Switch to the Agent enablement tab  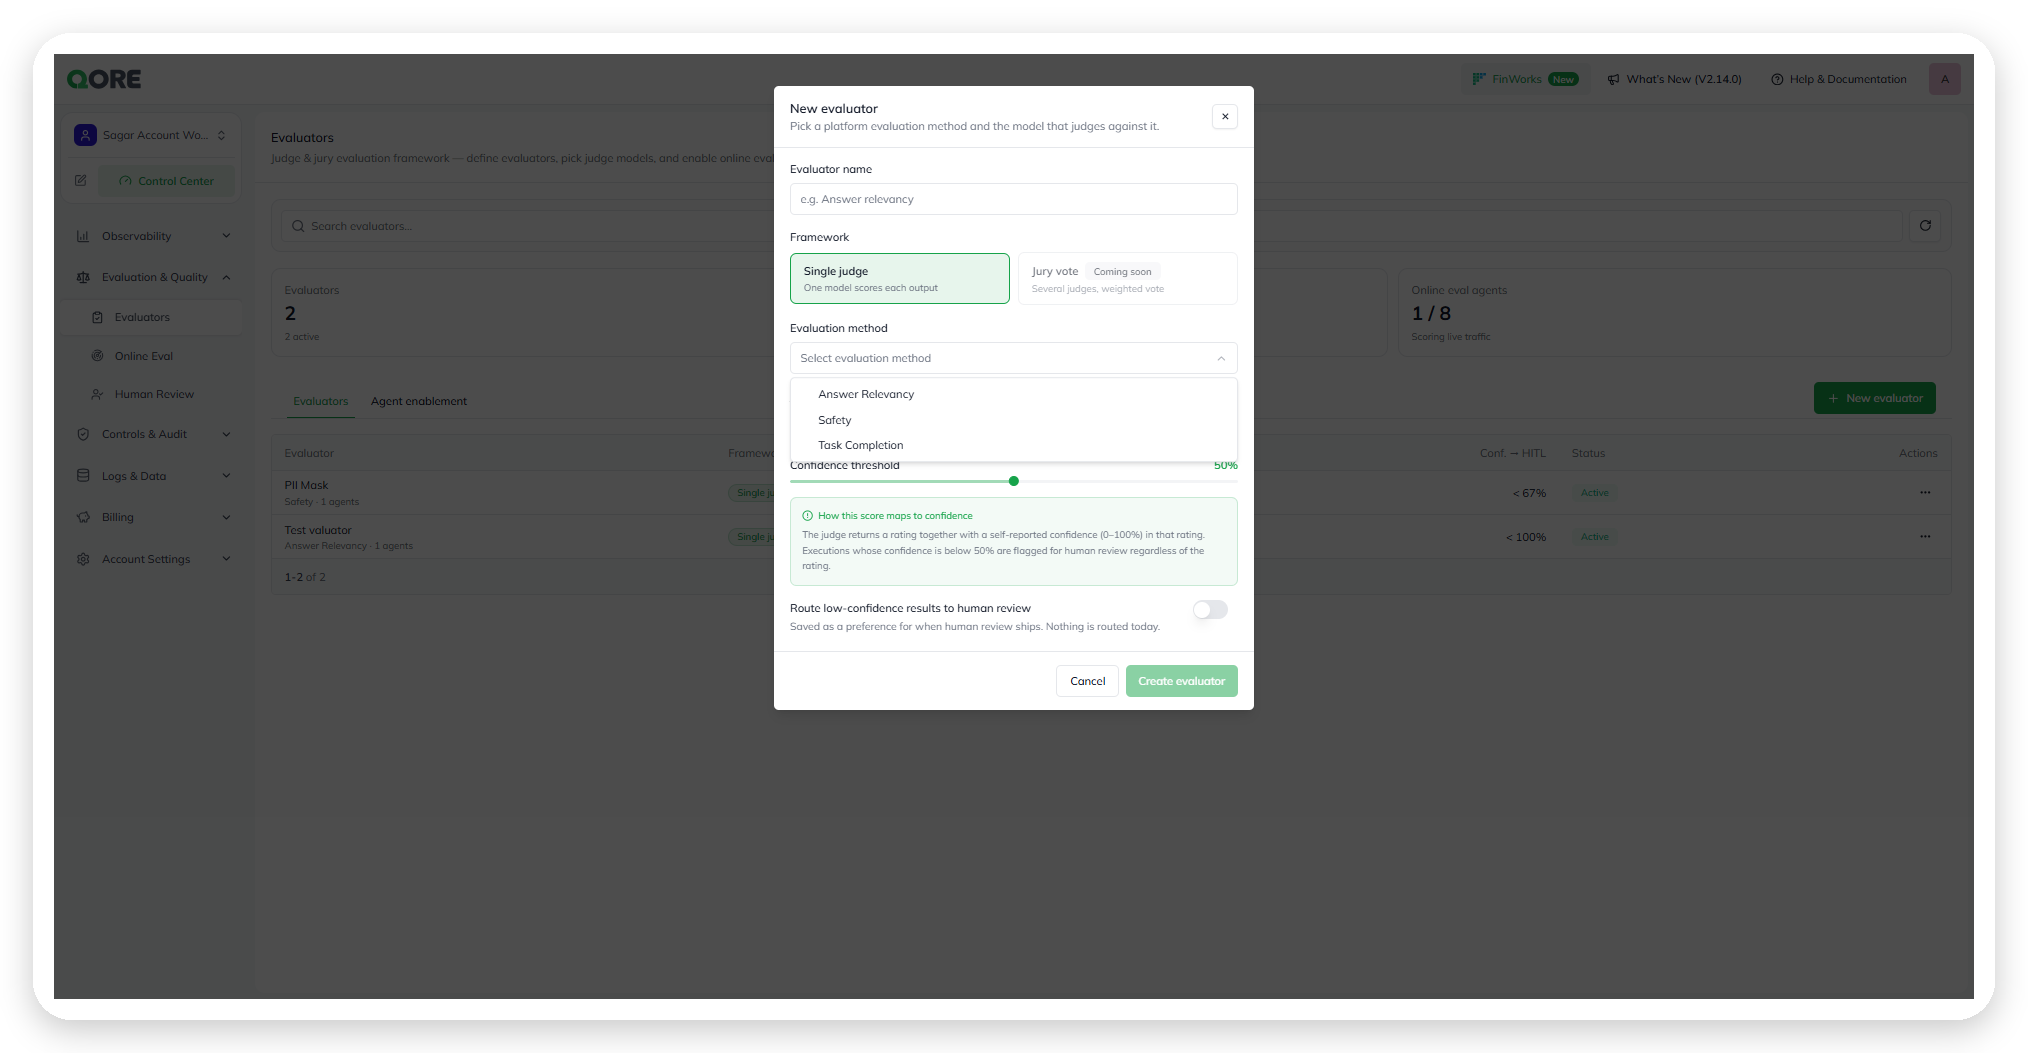tap(419, 401)
